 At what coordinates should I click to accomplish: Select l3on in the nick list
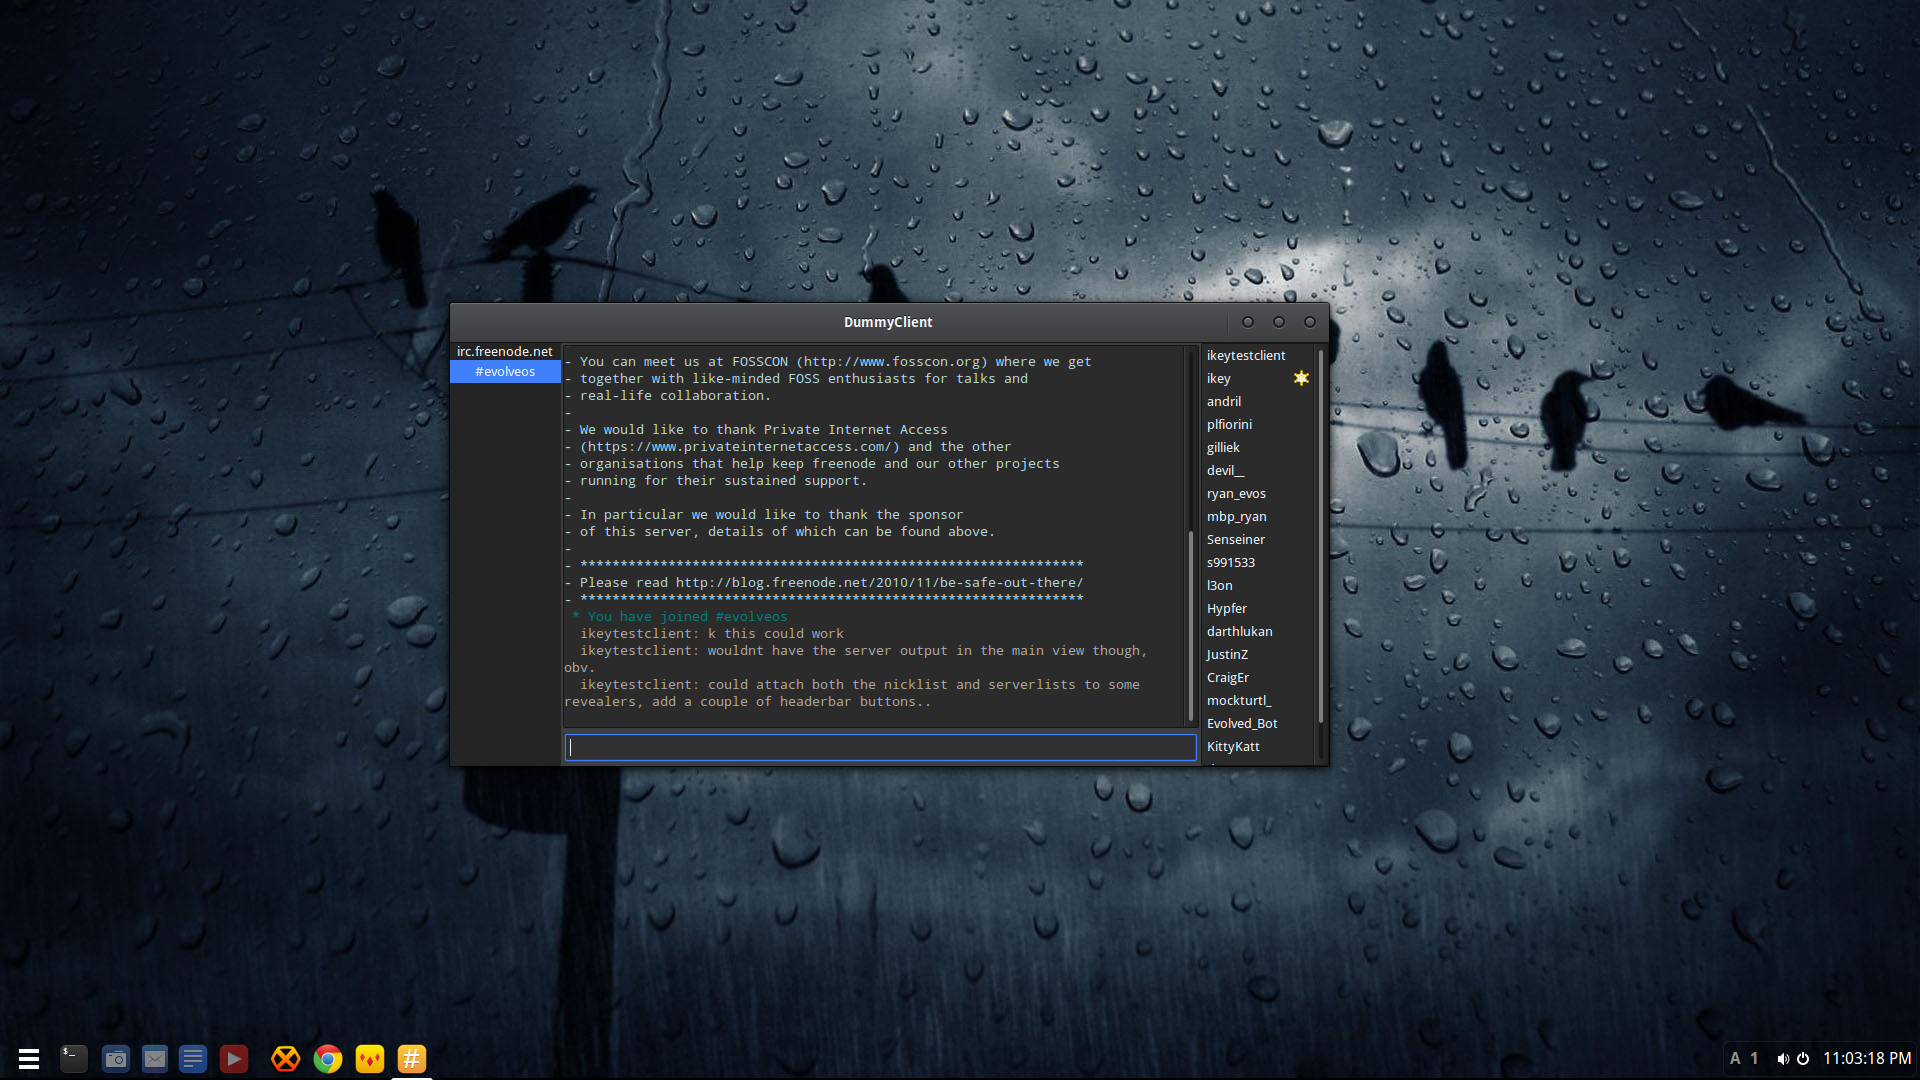(1258, 585)
